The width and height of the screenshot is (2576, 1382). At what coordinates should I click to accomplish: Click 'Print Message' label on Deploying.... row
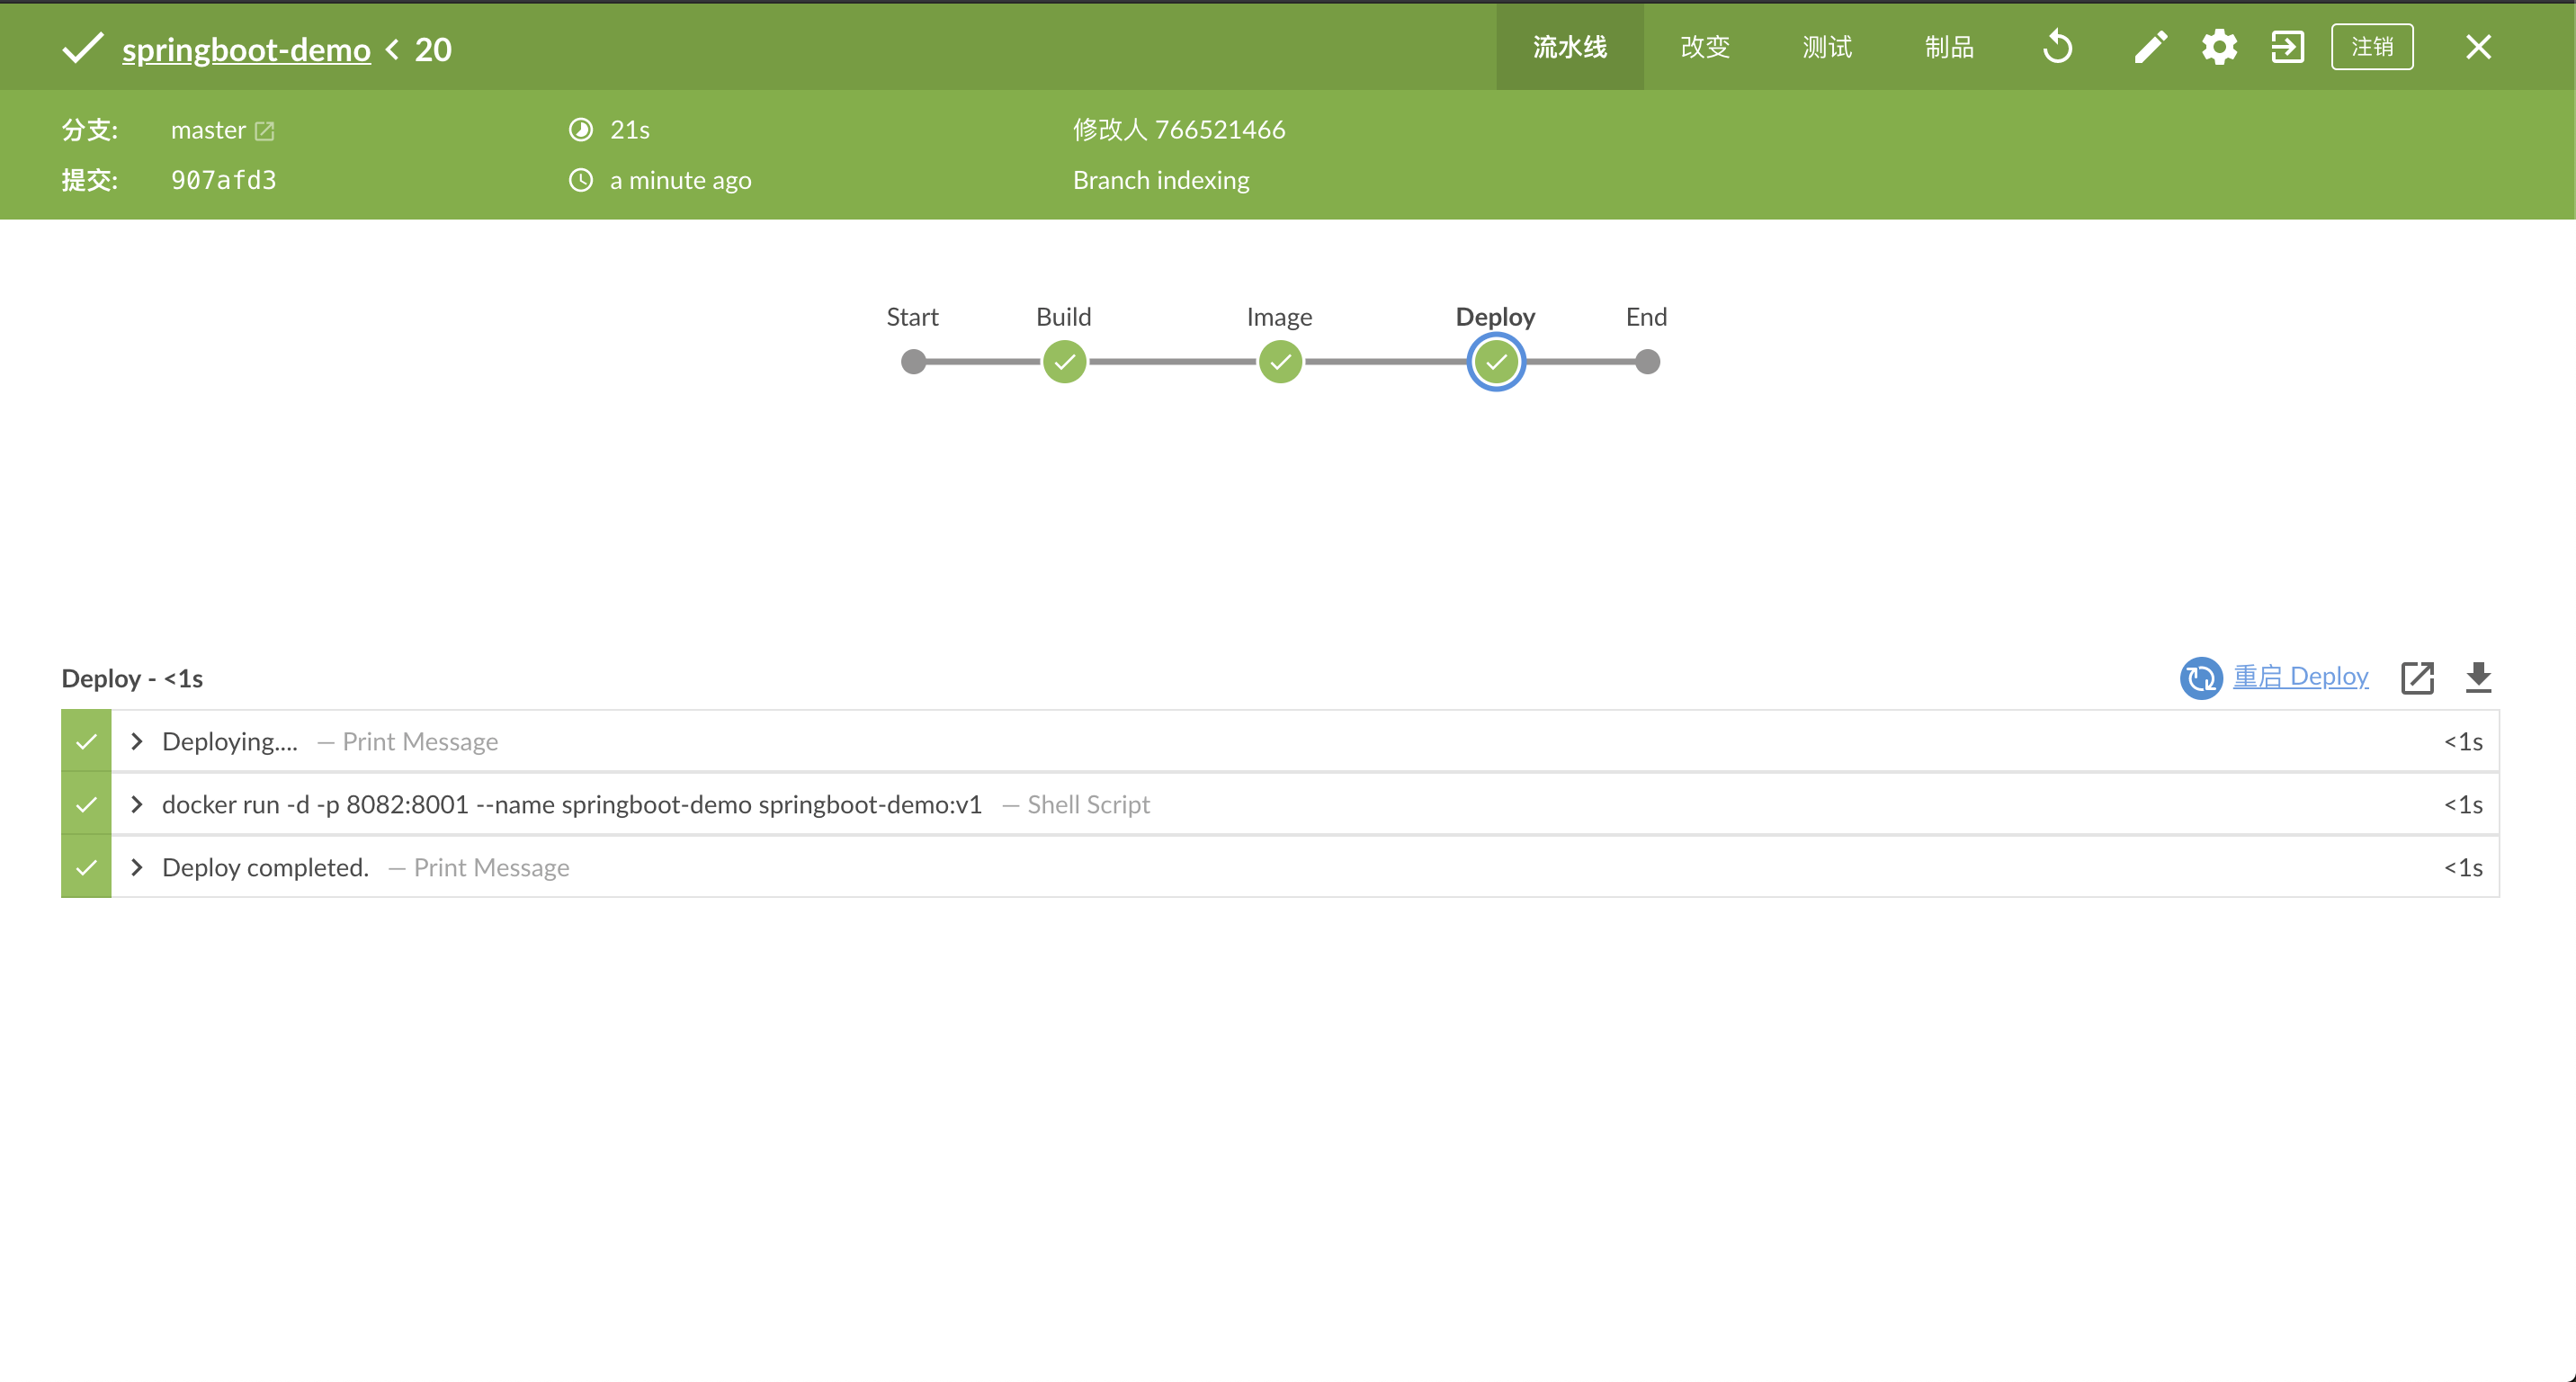tap(420, 741)
